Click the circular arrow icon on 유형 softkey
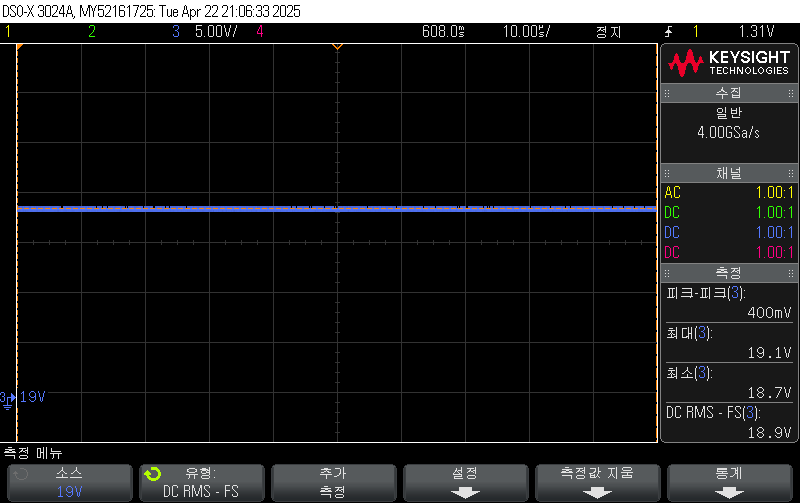 pos(153,474)
